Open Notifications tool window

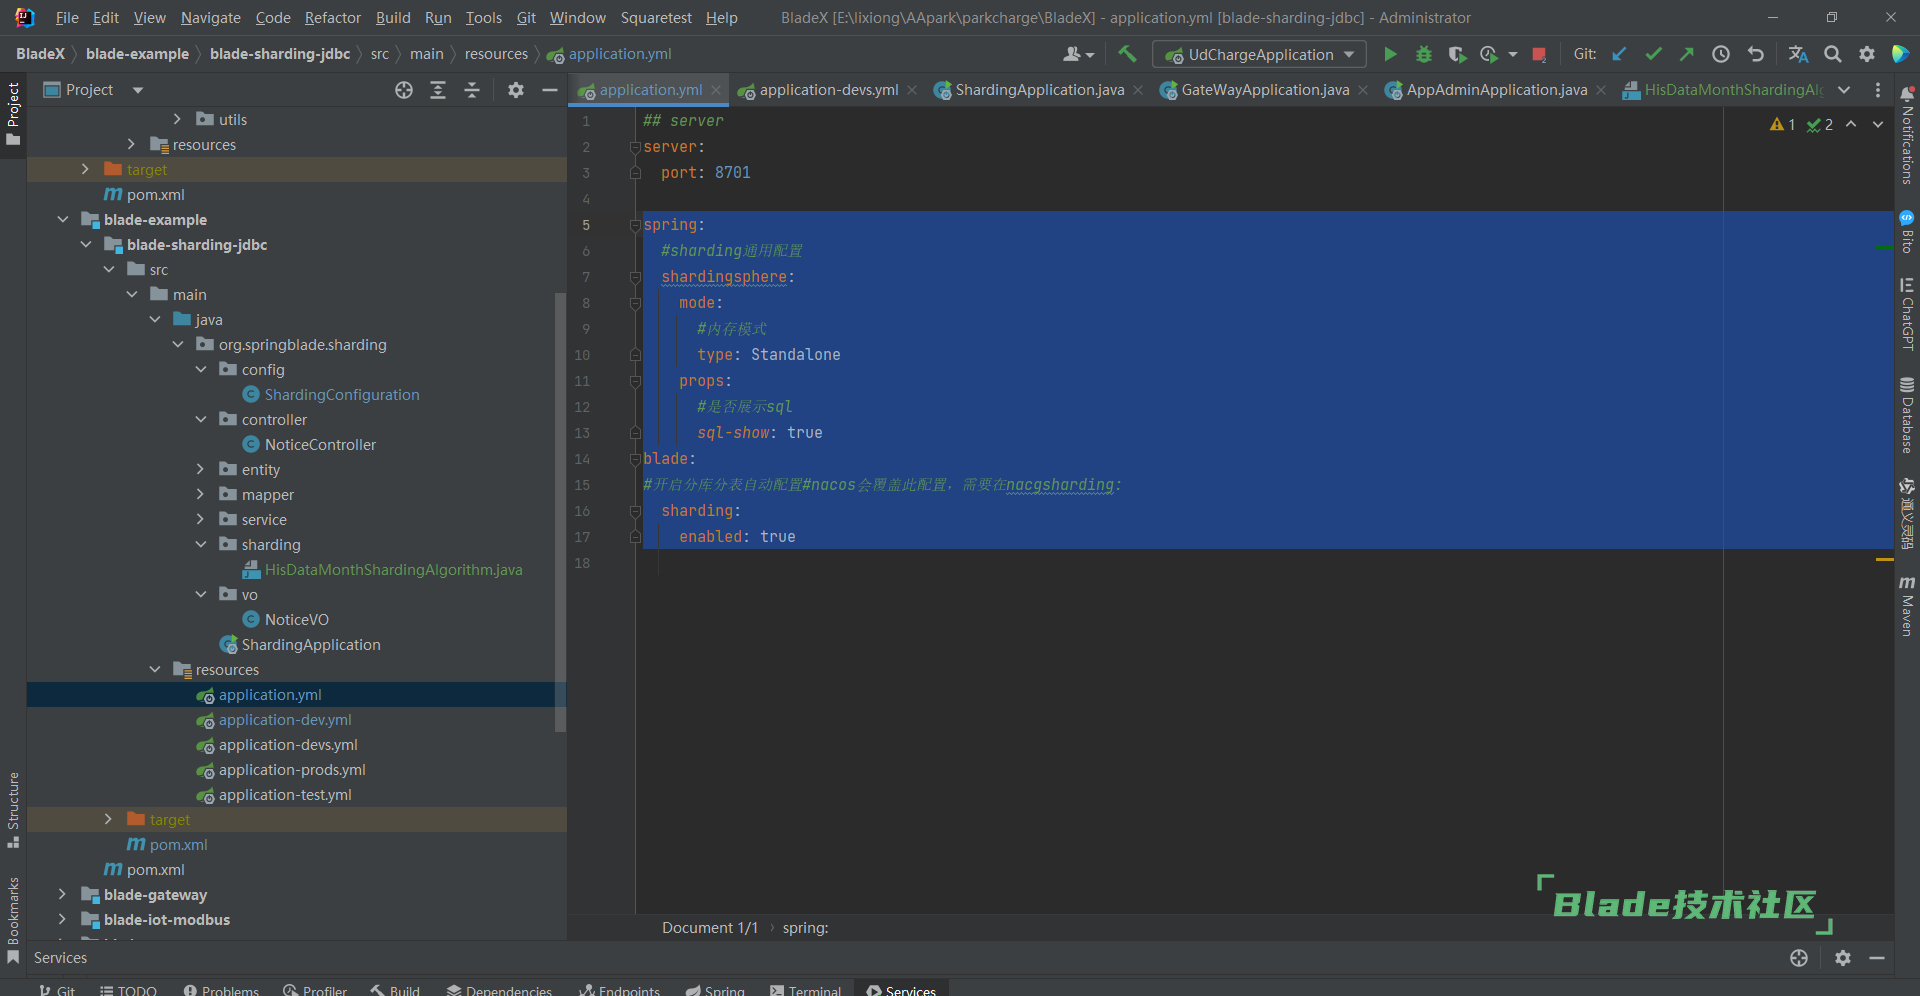(1907, 135)
